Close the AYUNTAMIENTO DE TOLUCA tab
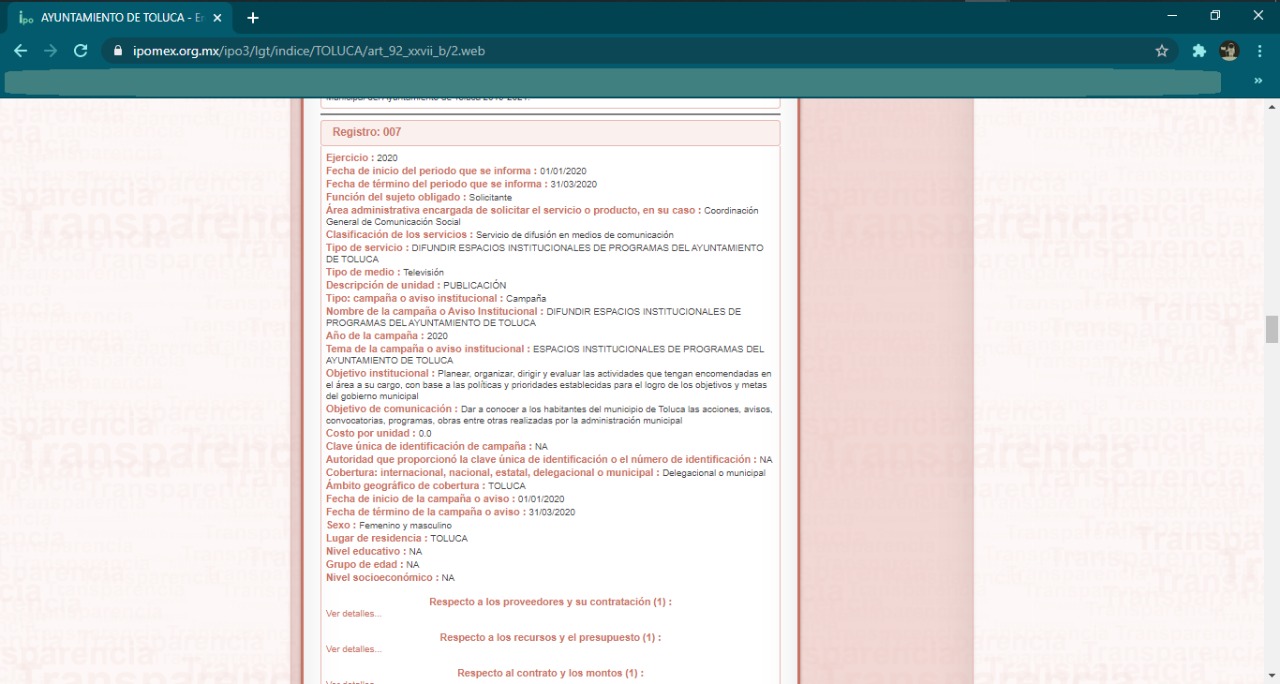 click(x=217, y=18)
